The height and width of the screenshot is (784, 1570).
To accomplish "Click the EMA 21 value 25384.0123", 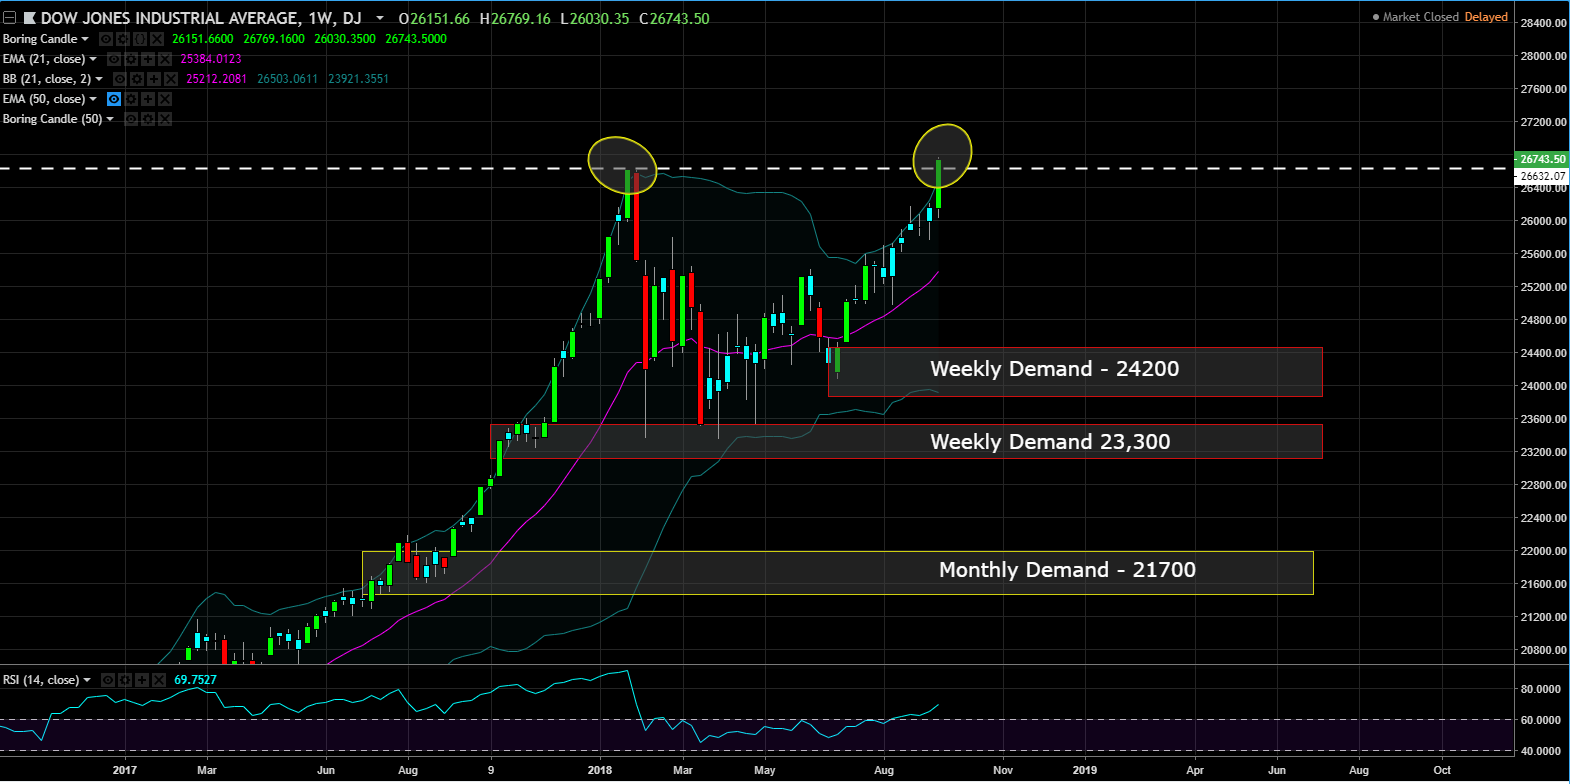I will coord(211,59).
